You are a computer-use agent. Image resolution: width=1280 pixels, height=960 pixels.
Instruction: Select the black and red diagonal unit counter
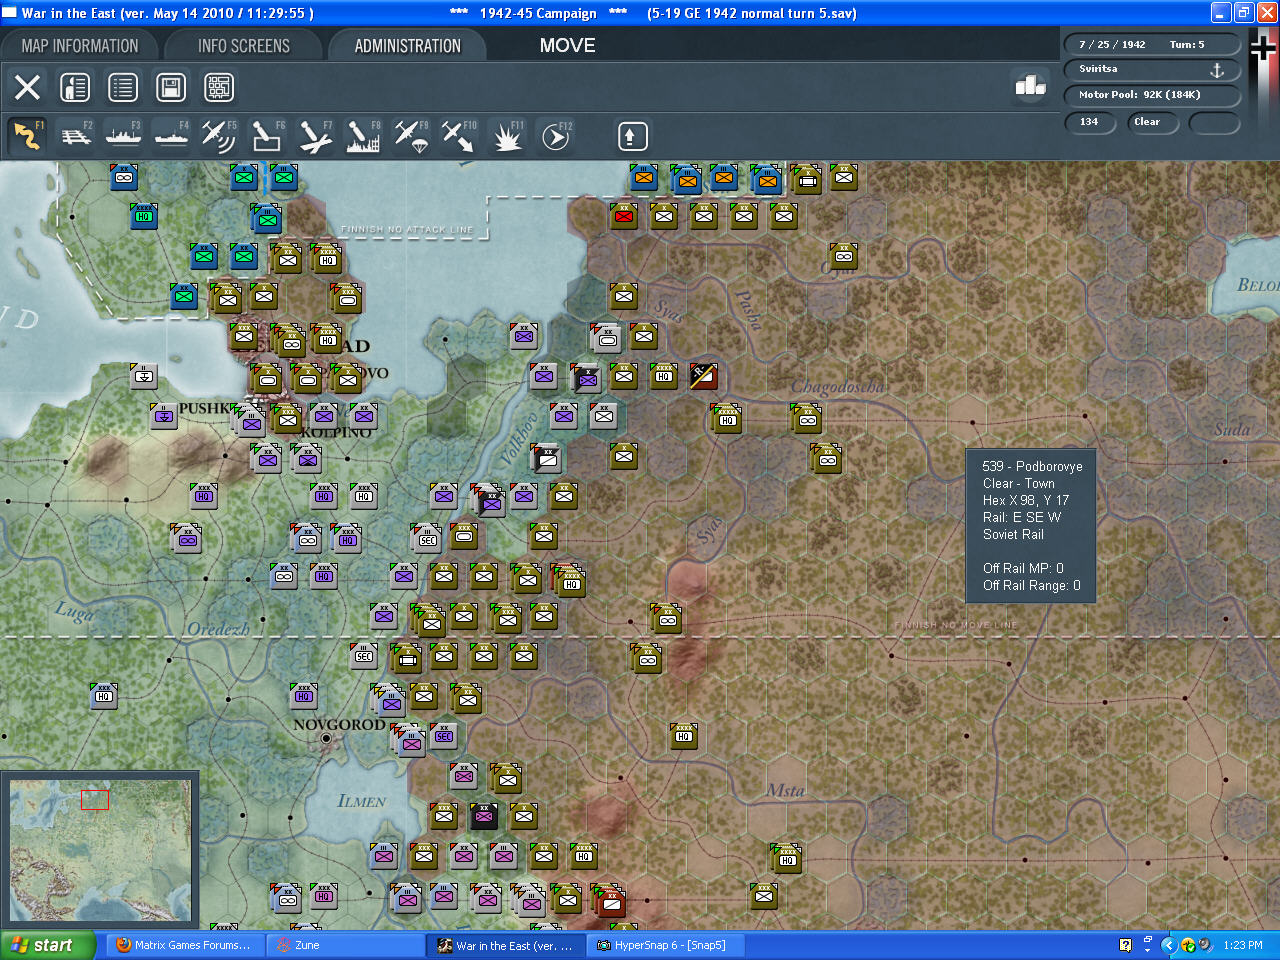point(703,376)
